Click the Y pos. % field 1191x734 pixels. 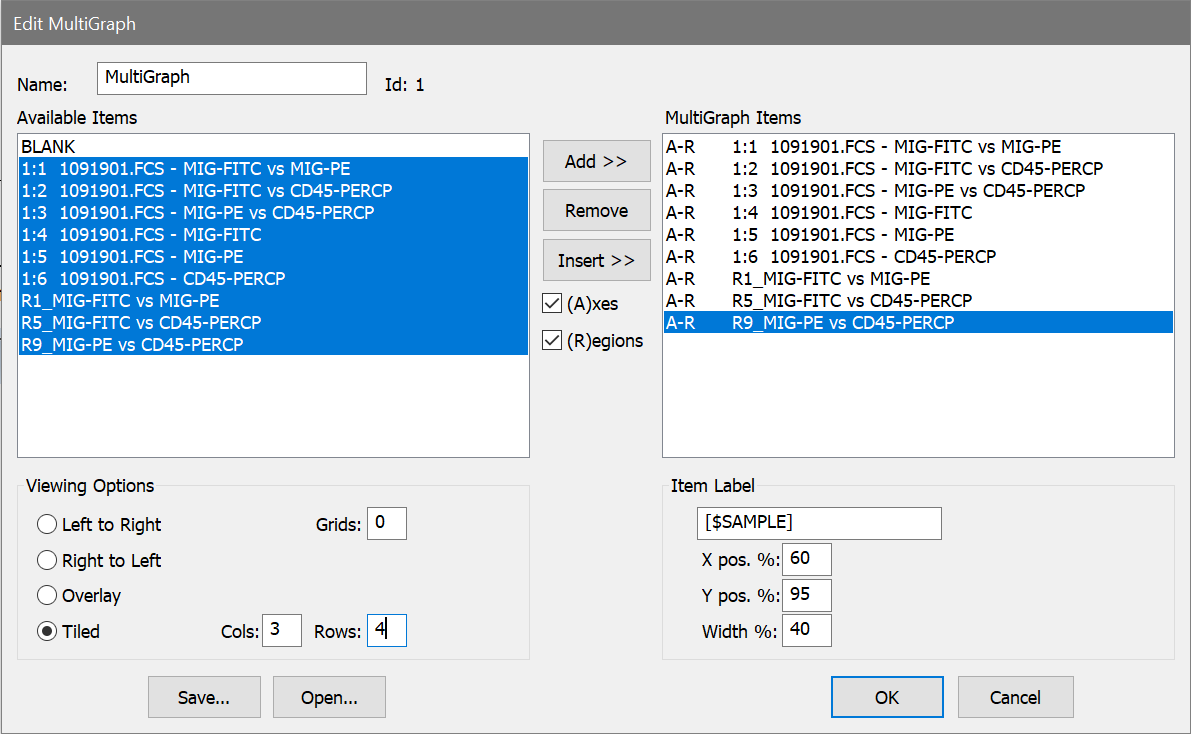pos(807,595)
